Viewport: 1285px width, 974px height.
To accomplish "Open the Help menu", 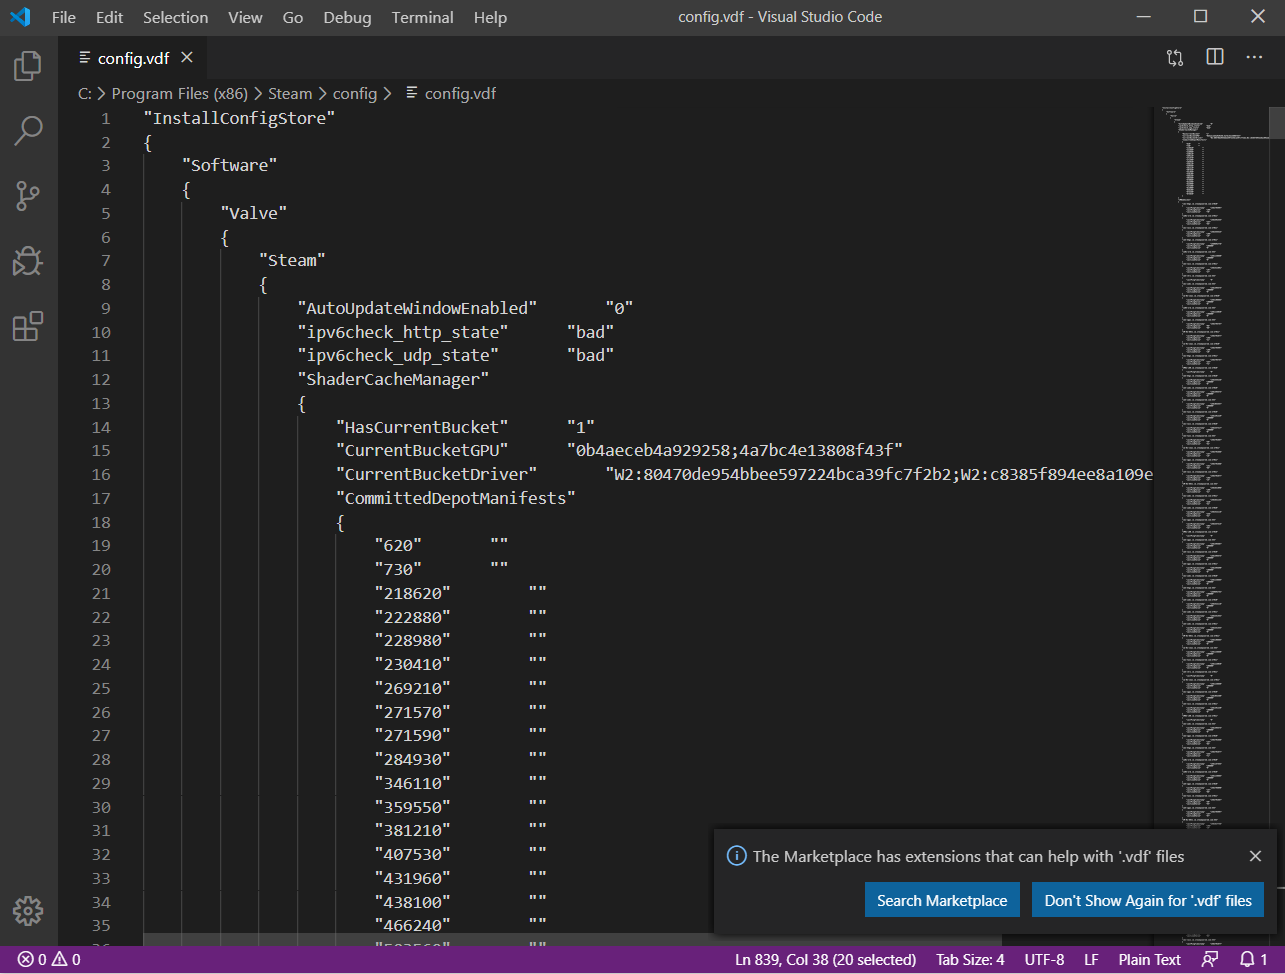I will [x=490, y=17].
